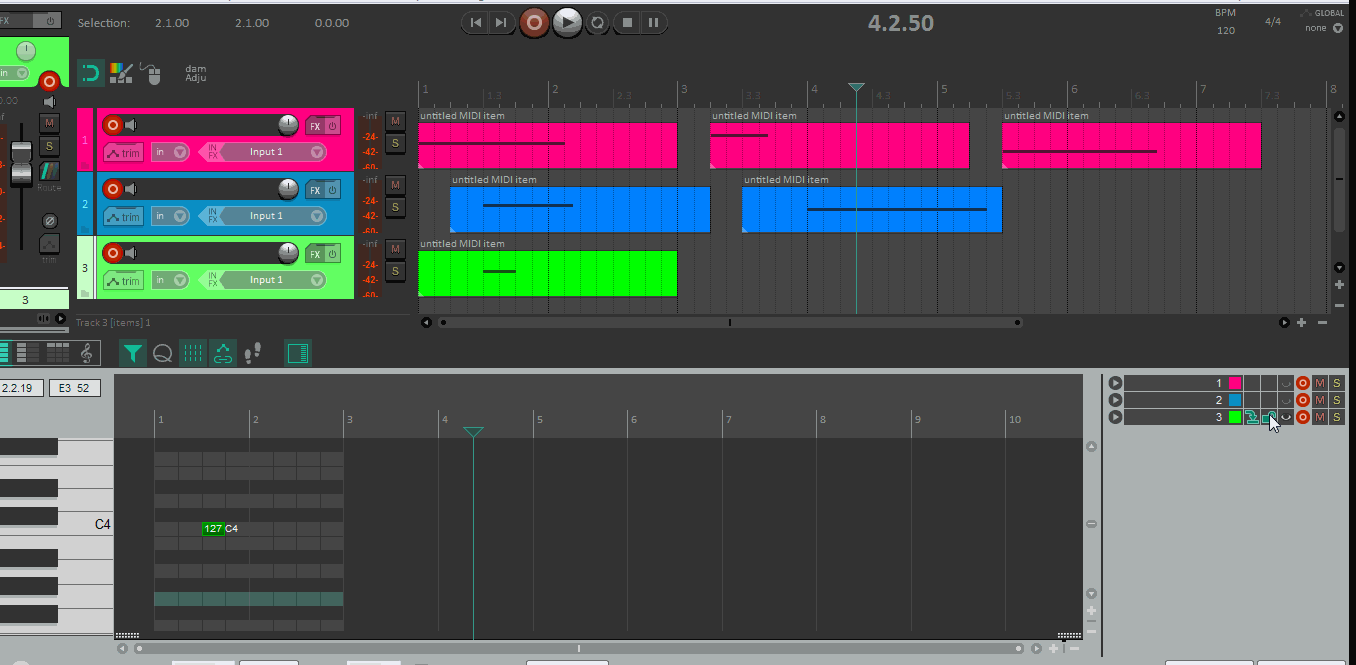
Task: Bypass FX on track 3 power icon
Action: pos(332,254)
